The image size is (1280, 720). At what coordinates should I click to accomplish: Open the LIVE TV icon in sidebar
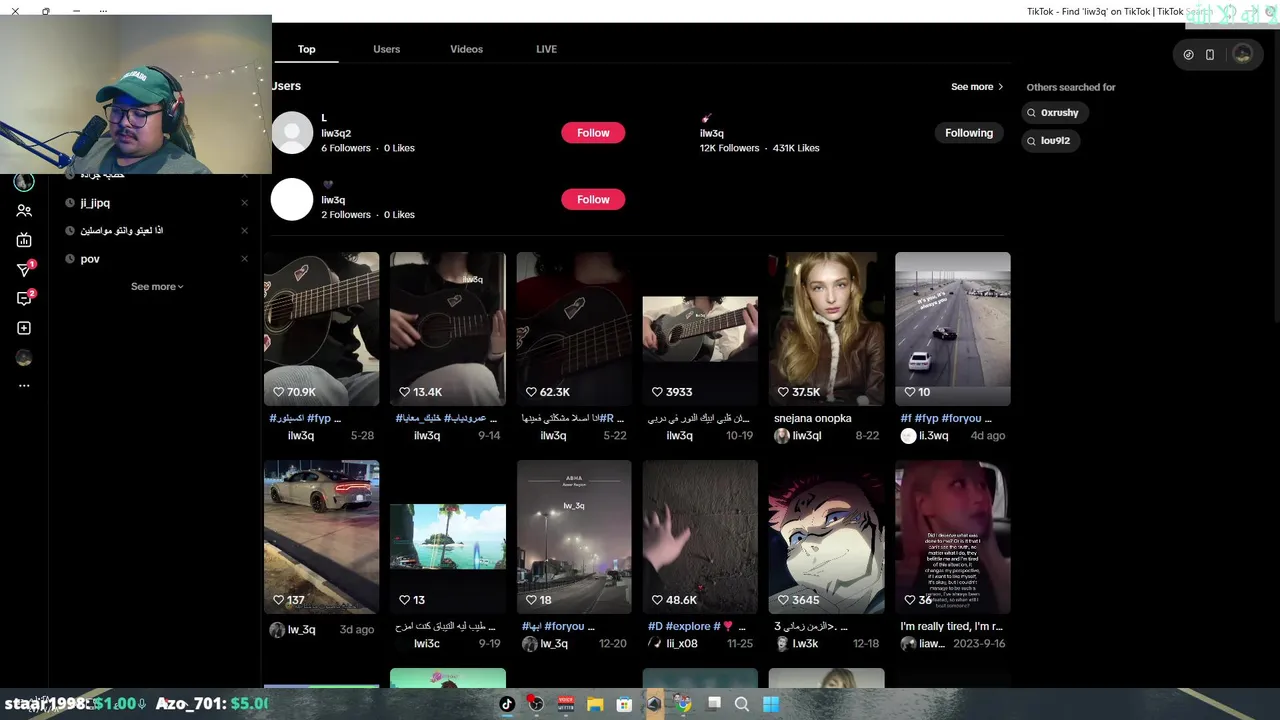pos(24,240)
